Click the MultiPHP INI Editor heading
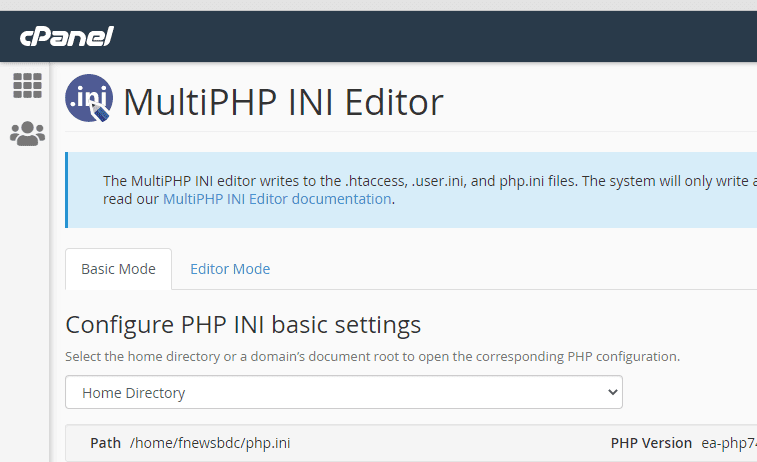This screenshot has width=757, height=462. pos(283,102)
